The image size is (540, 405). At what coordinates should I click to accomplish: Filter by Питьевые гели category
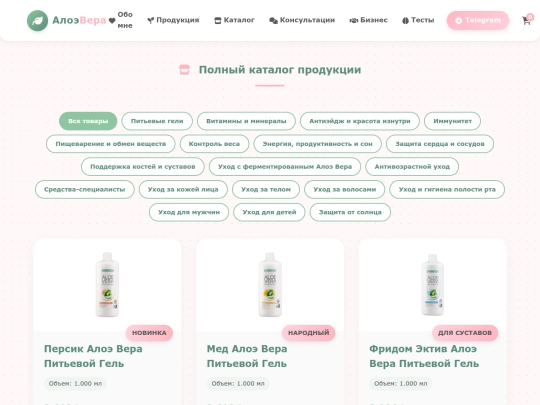coord(157,121)
